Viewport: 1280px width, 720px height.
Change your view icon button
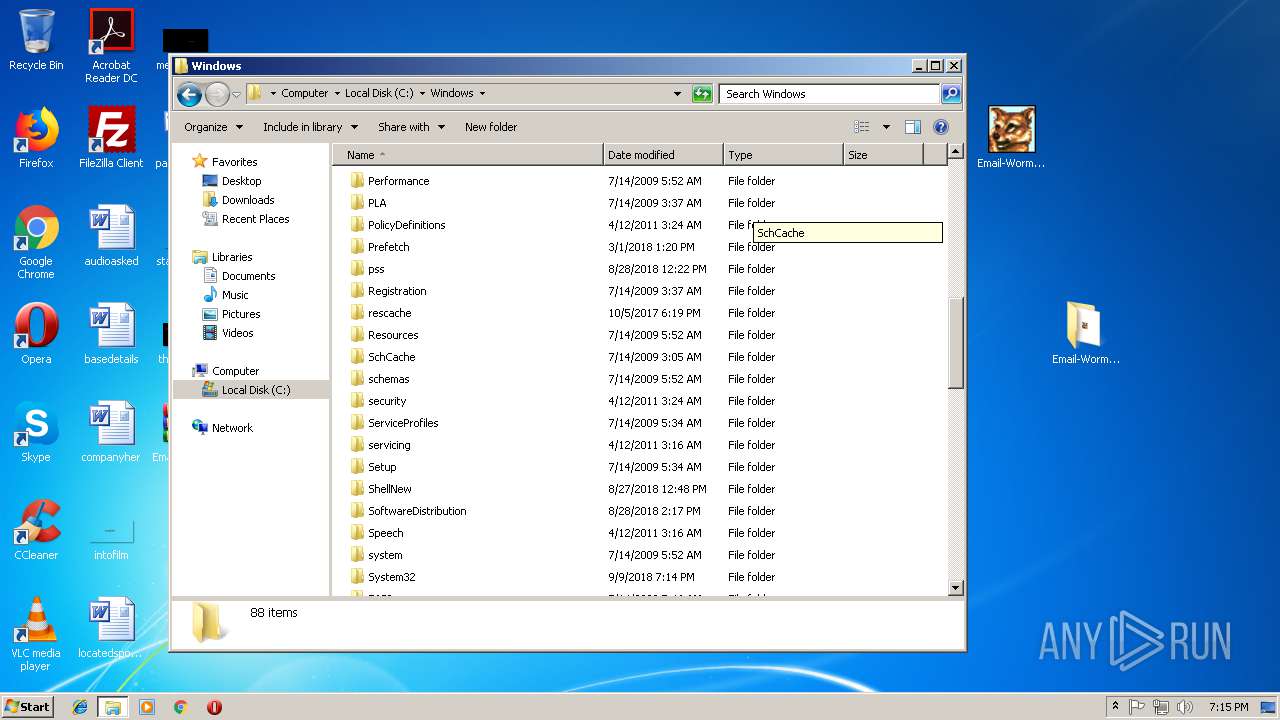point(861,127)
